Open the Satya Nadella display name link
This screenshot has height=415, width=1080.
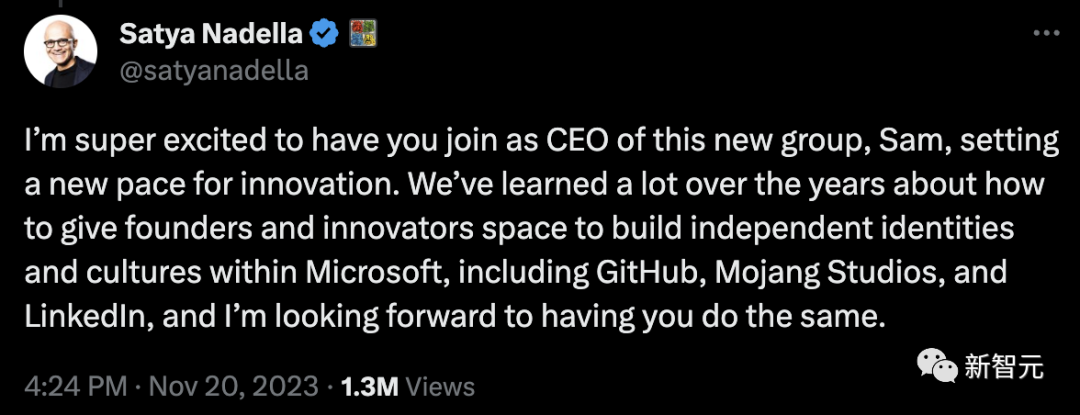[211, 34]
